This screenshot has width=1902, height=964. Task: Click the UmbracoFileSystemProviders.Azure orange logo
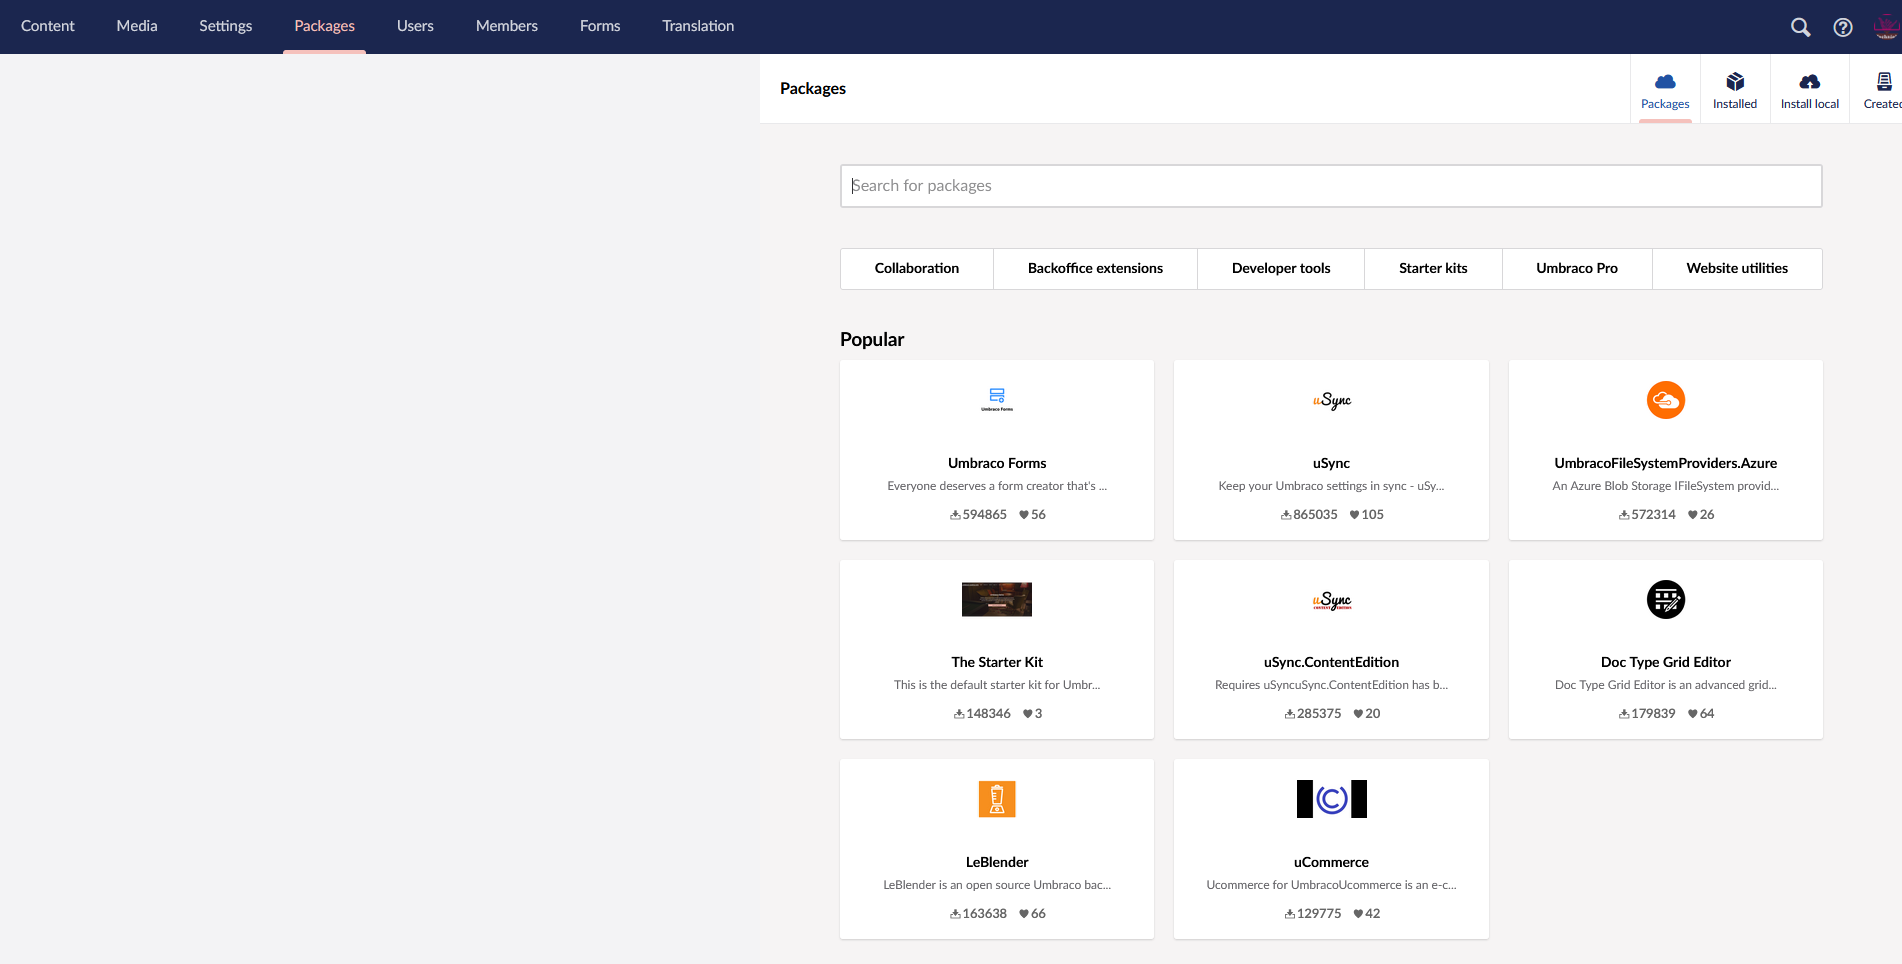(x=1665, y=399)
